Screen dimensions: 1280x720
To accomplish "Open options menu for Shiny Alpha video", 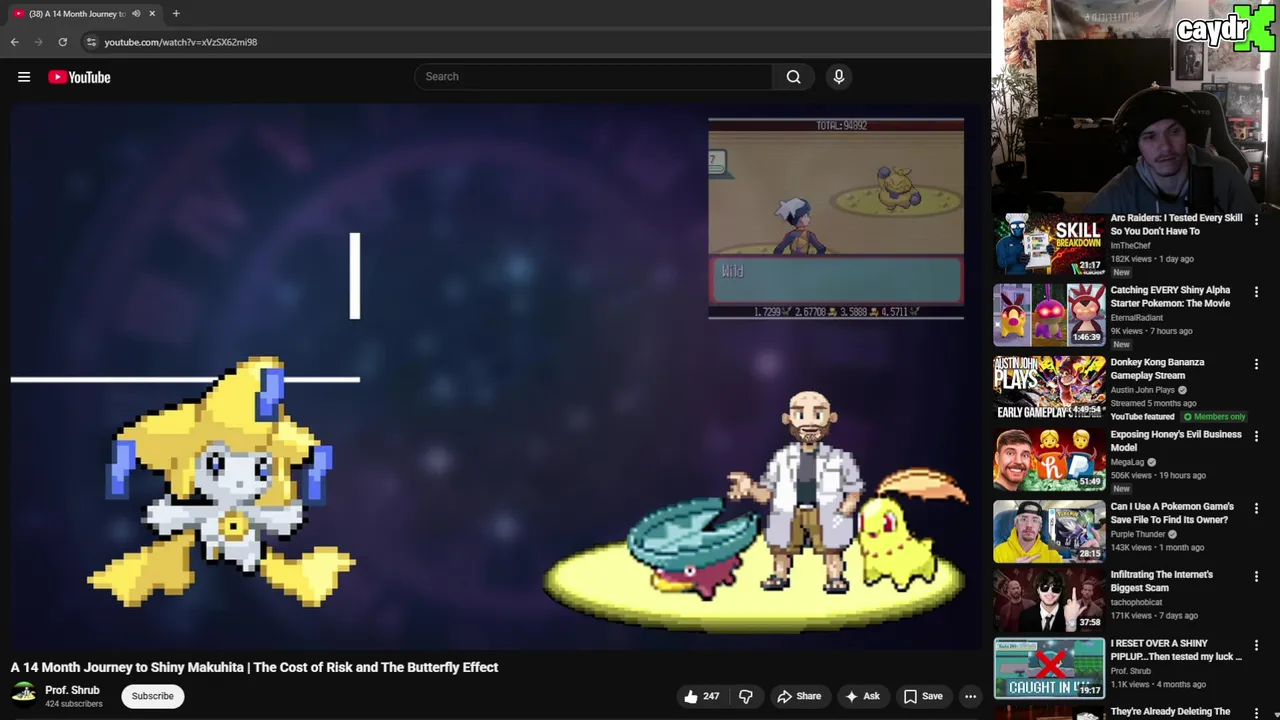I will click(1256, 292).
